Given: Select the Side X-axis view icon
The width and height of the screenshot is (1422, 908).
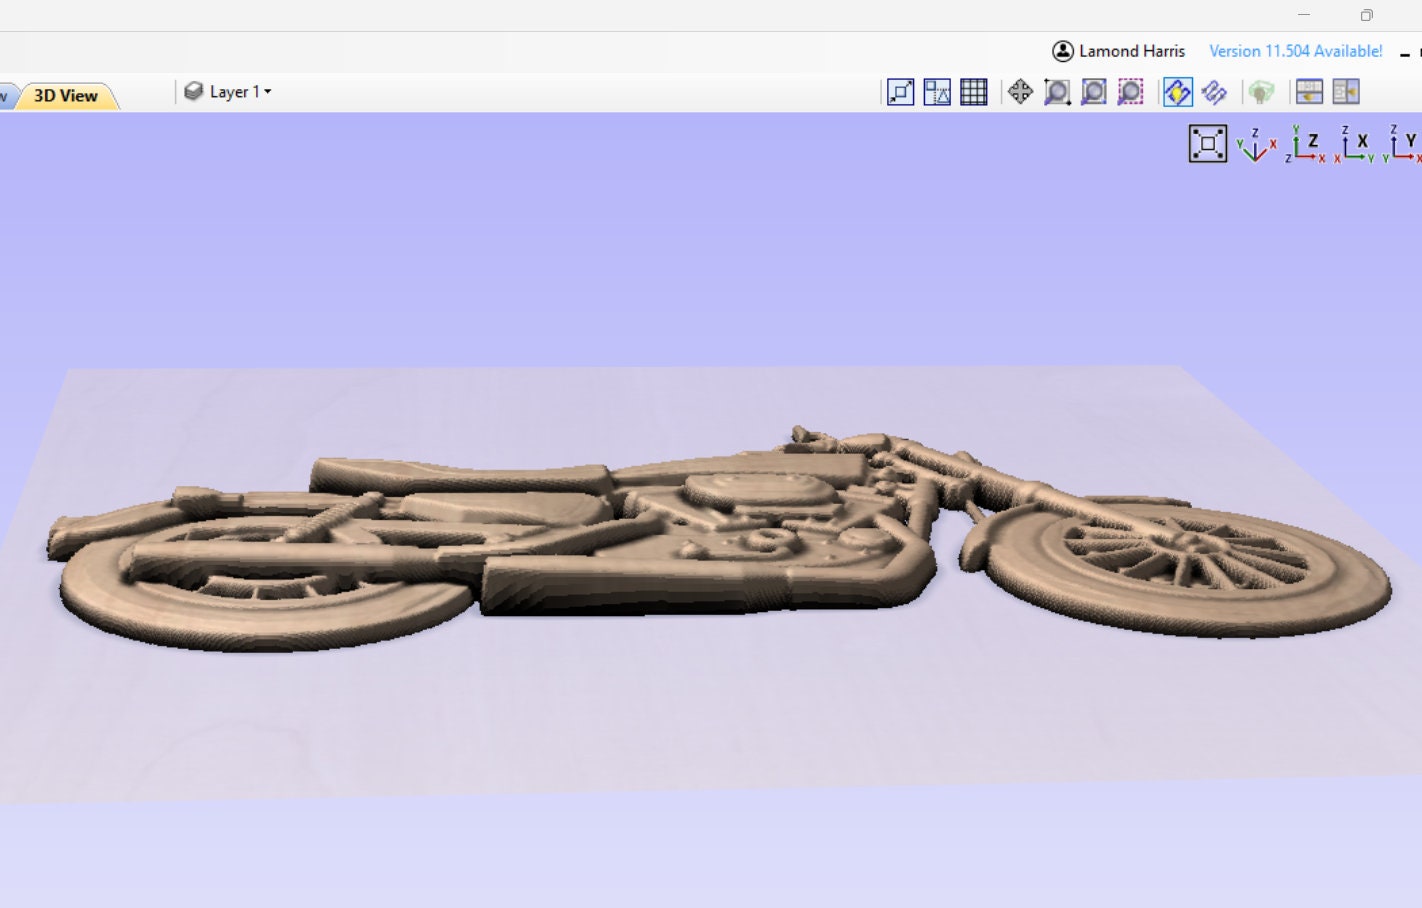Looking at the screenshot, I should coord(1356,143).
